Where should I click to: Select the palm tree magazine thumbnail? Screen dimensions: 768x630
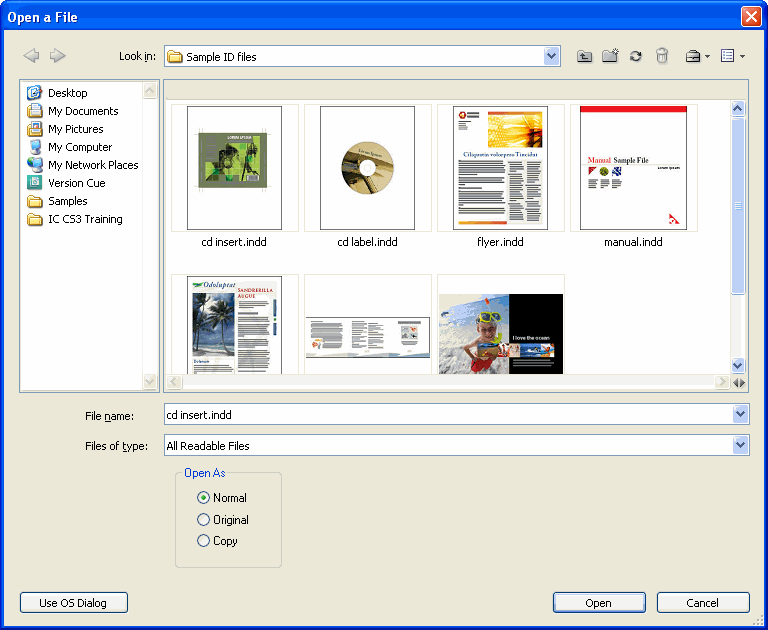pyautogui.click(x=235, y=324)
